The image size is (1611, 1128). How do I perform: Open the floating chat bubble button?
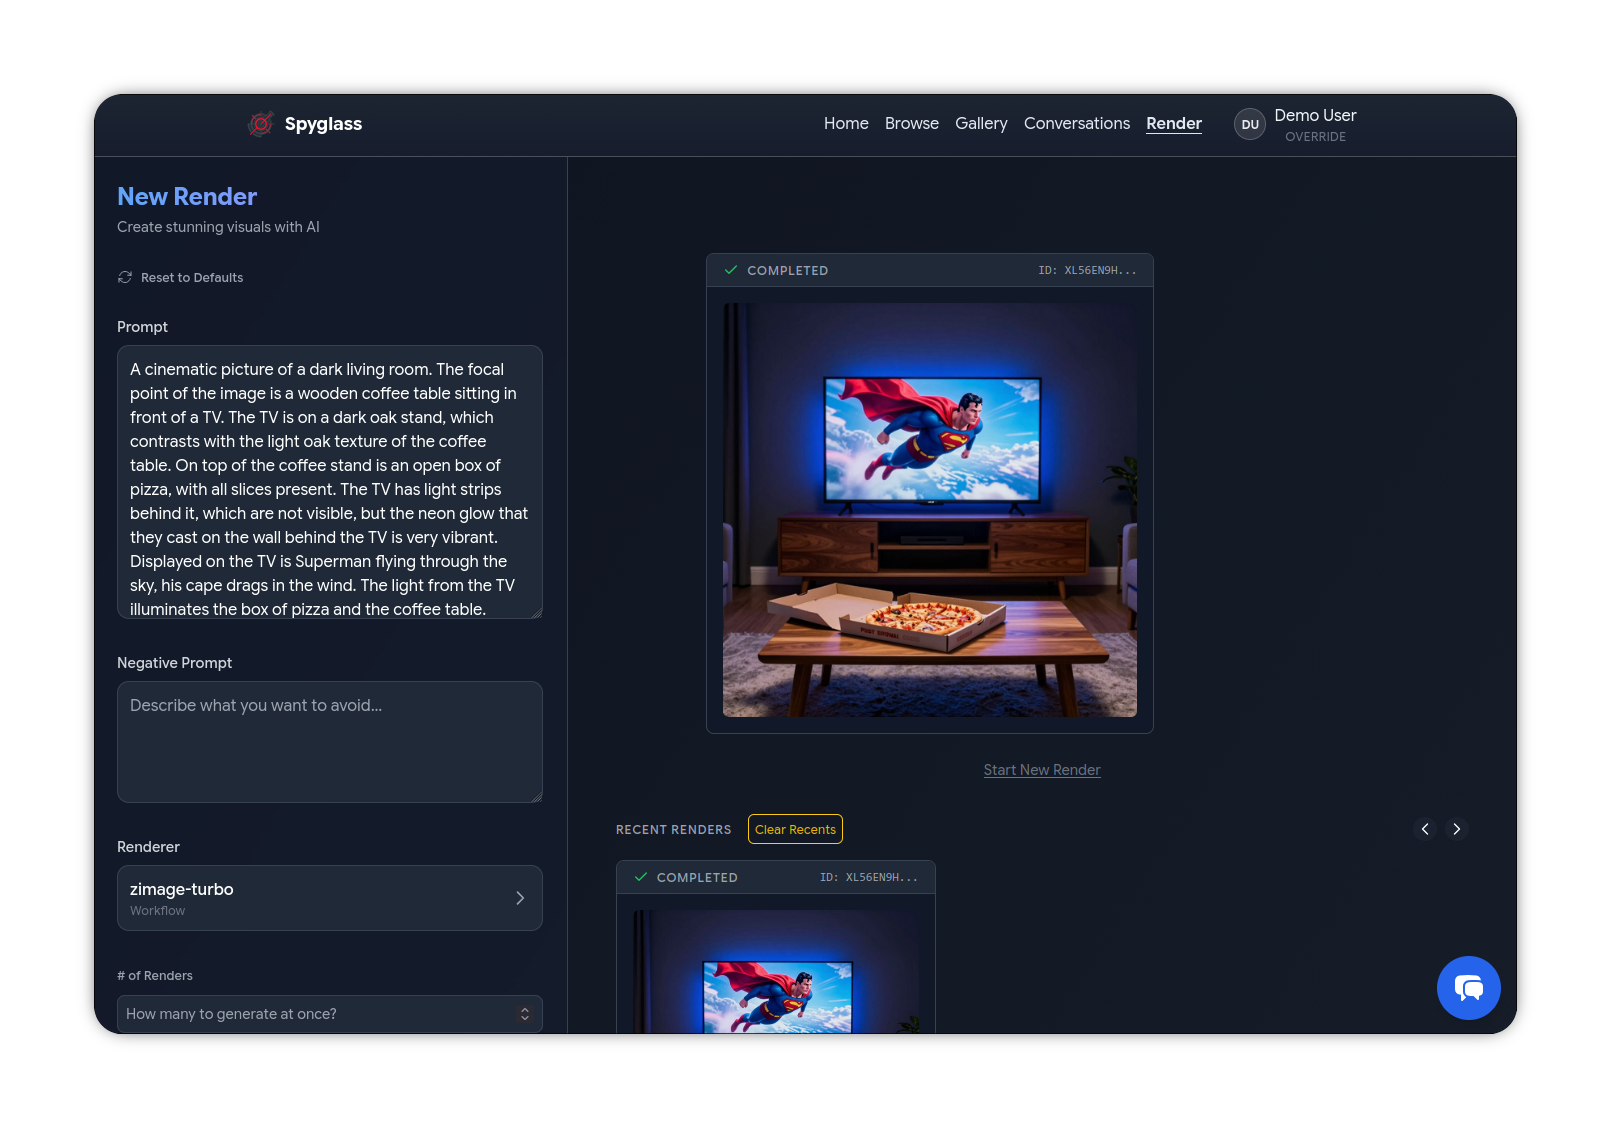1468,988
